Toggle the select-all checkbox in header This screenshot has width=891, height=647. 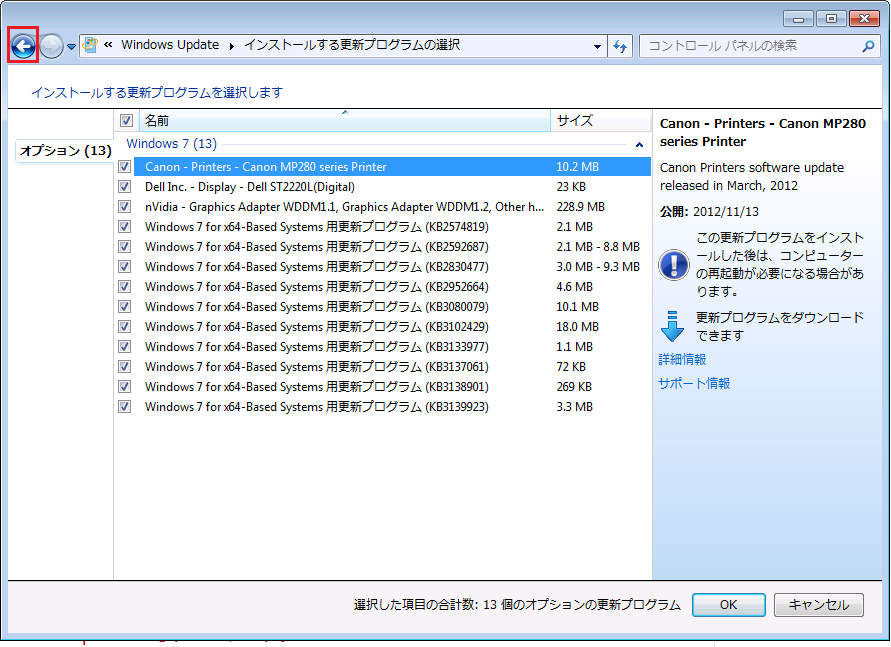pyautogui.click(x=126, y=120)
